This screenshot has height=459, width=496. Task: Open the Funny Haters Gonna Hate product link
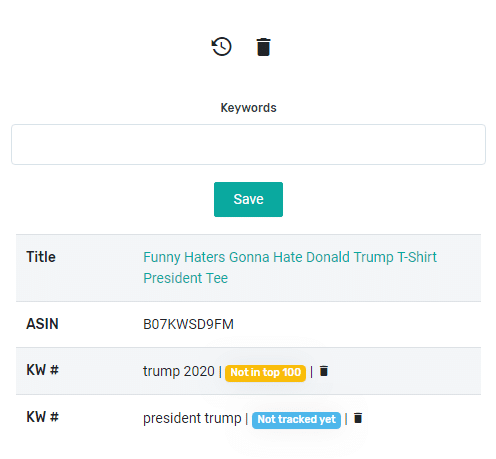tap(290, 267)
